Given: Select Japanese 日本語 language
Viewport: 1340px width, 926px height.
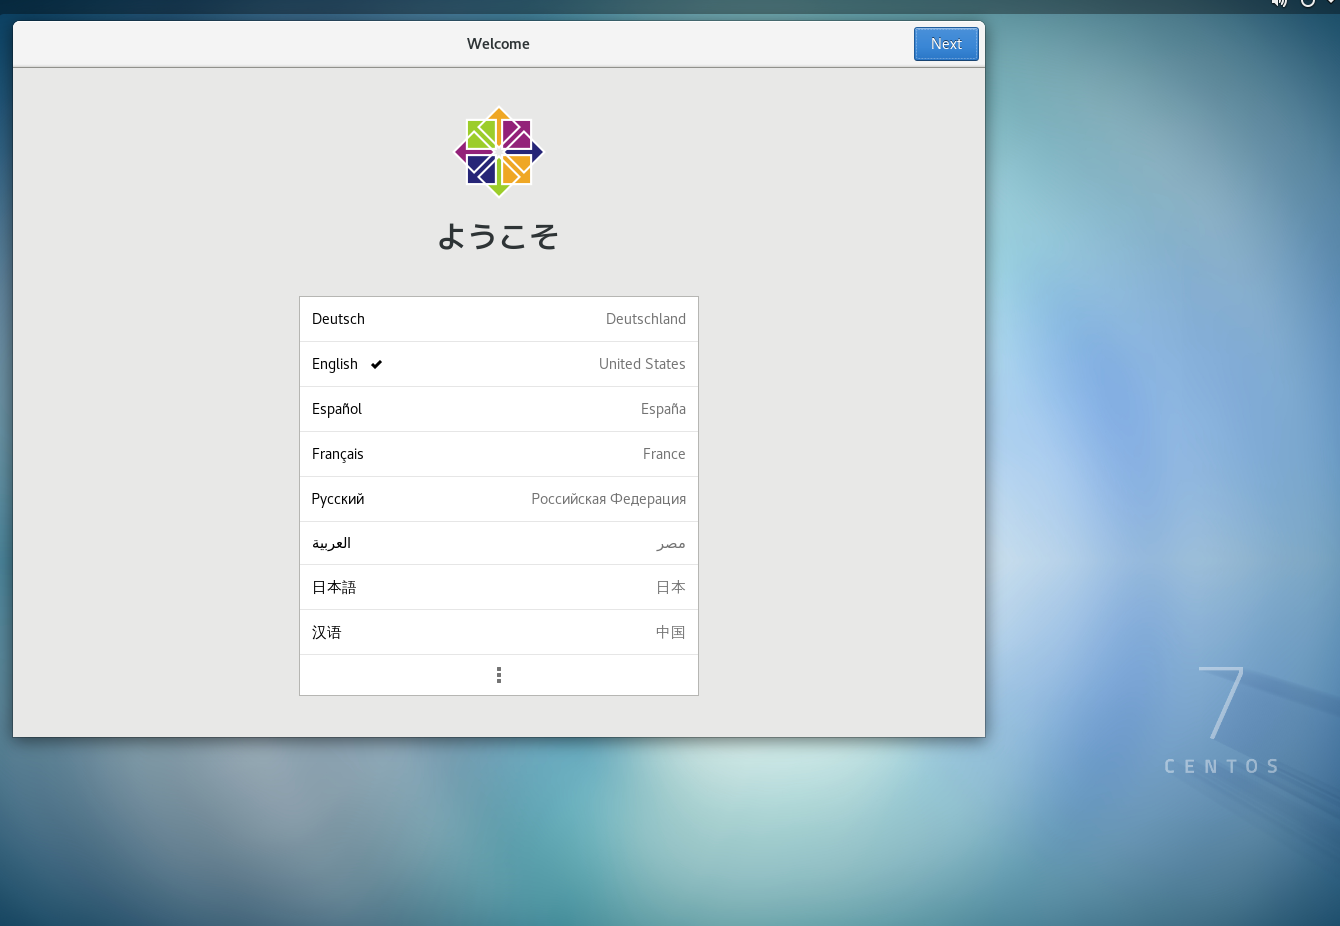Looking at the screenshot, I should [x=334, y=587].
